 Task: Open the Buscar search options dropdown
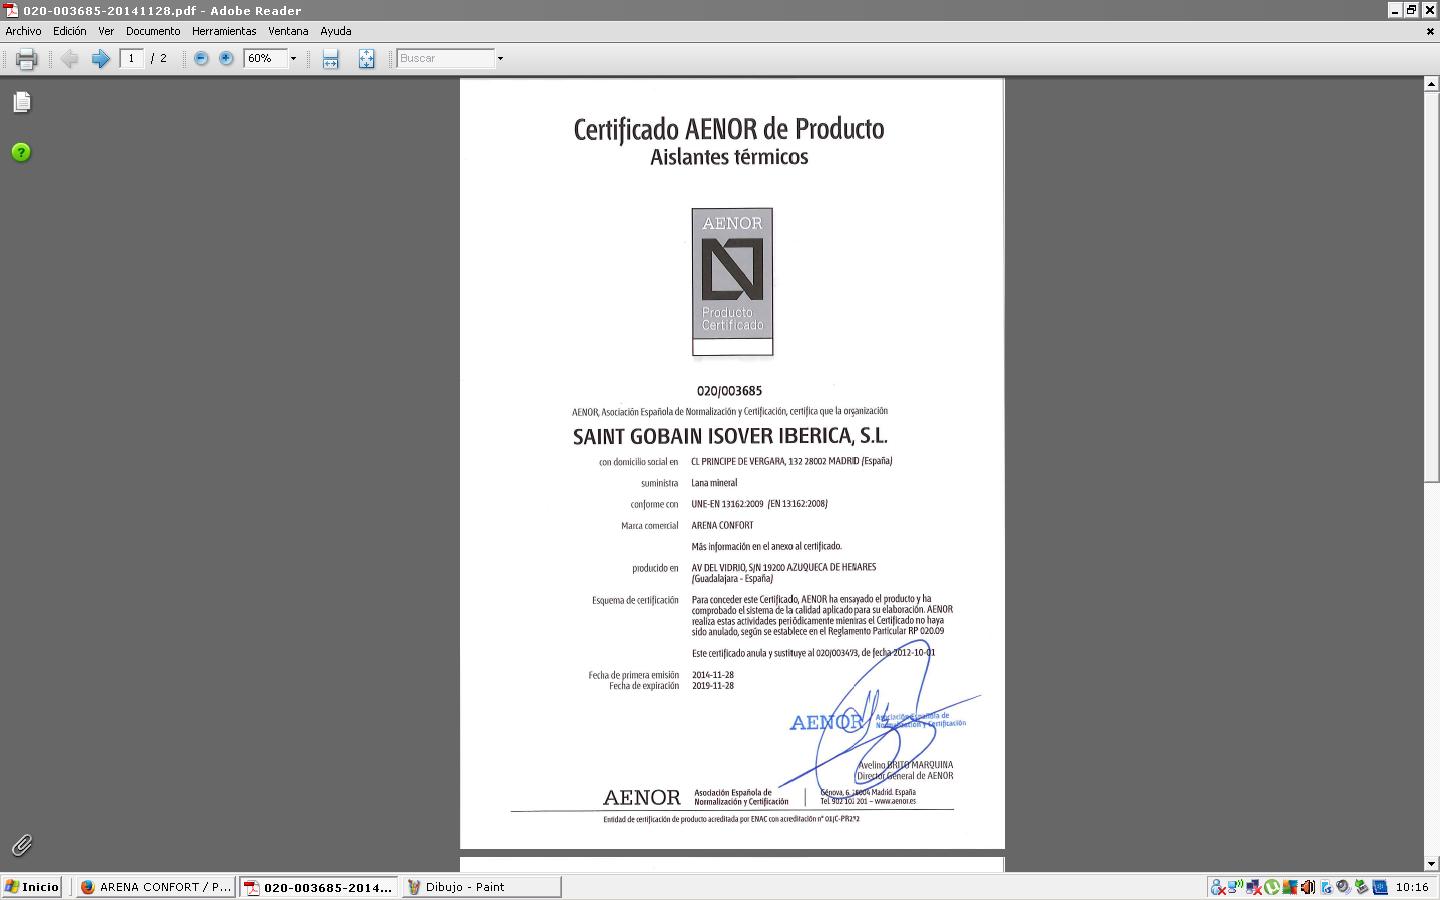[x=500, y=58]
